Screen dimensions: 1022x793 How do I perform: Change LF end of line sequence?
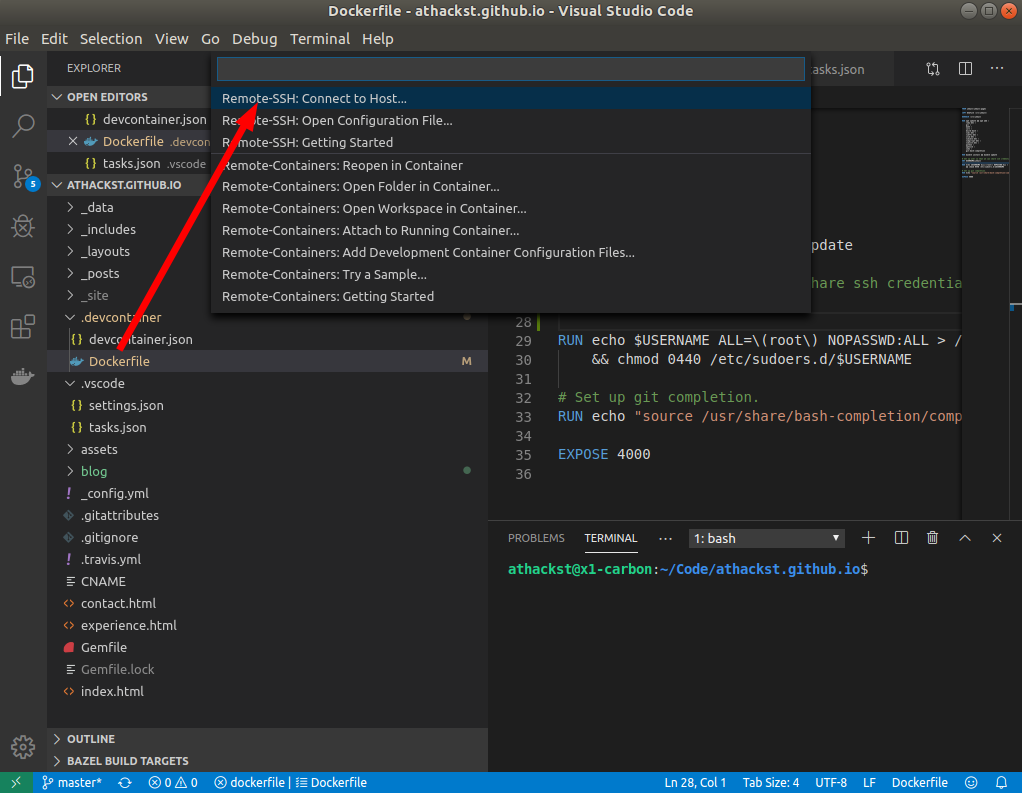pos(869,782)
